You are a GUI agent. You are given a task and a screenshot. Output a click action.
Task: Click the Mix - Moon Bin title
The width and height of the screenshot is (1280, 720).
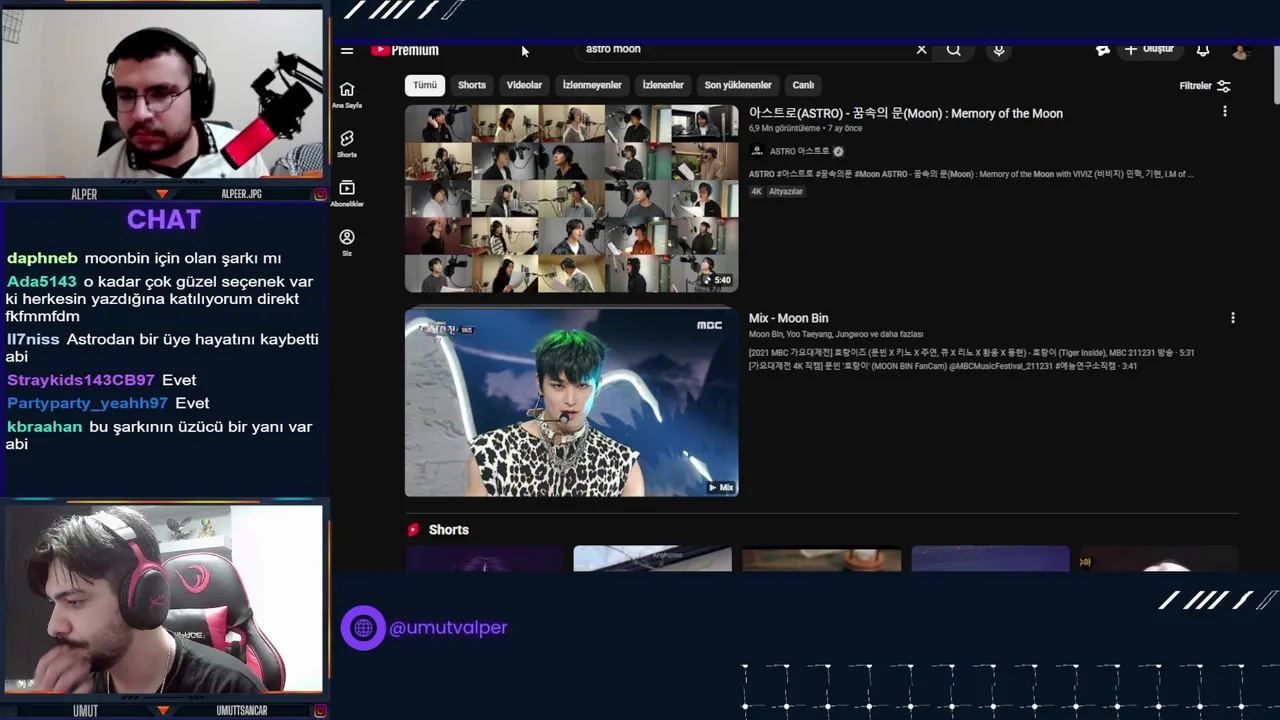point(789,318)
